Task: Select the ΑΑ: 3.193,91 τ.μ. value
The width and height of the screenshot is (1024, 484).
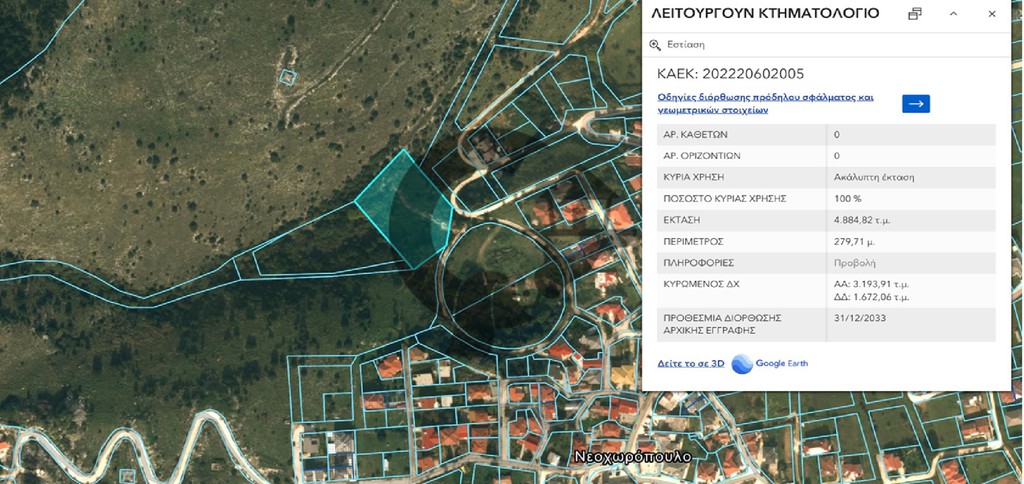Action: pos(872,285)
